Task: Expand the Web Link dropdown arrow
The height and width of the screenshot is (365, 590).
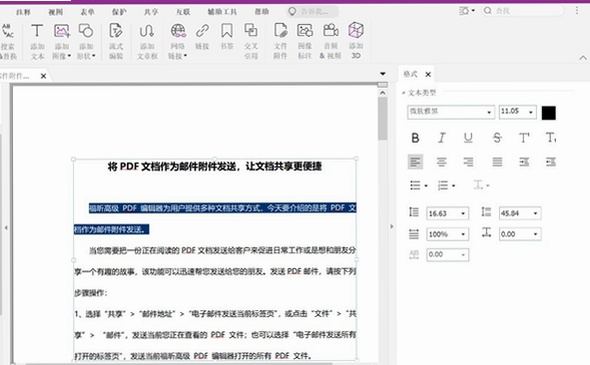Action: [186, 56]
